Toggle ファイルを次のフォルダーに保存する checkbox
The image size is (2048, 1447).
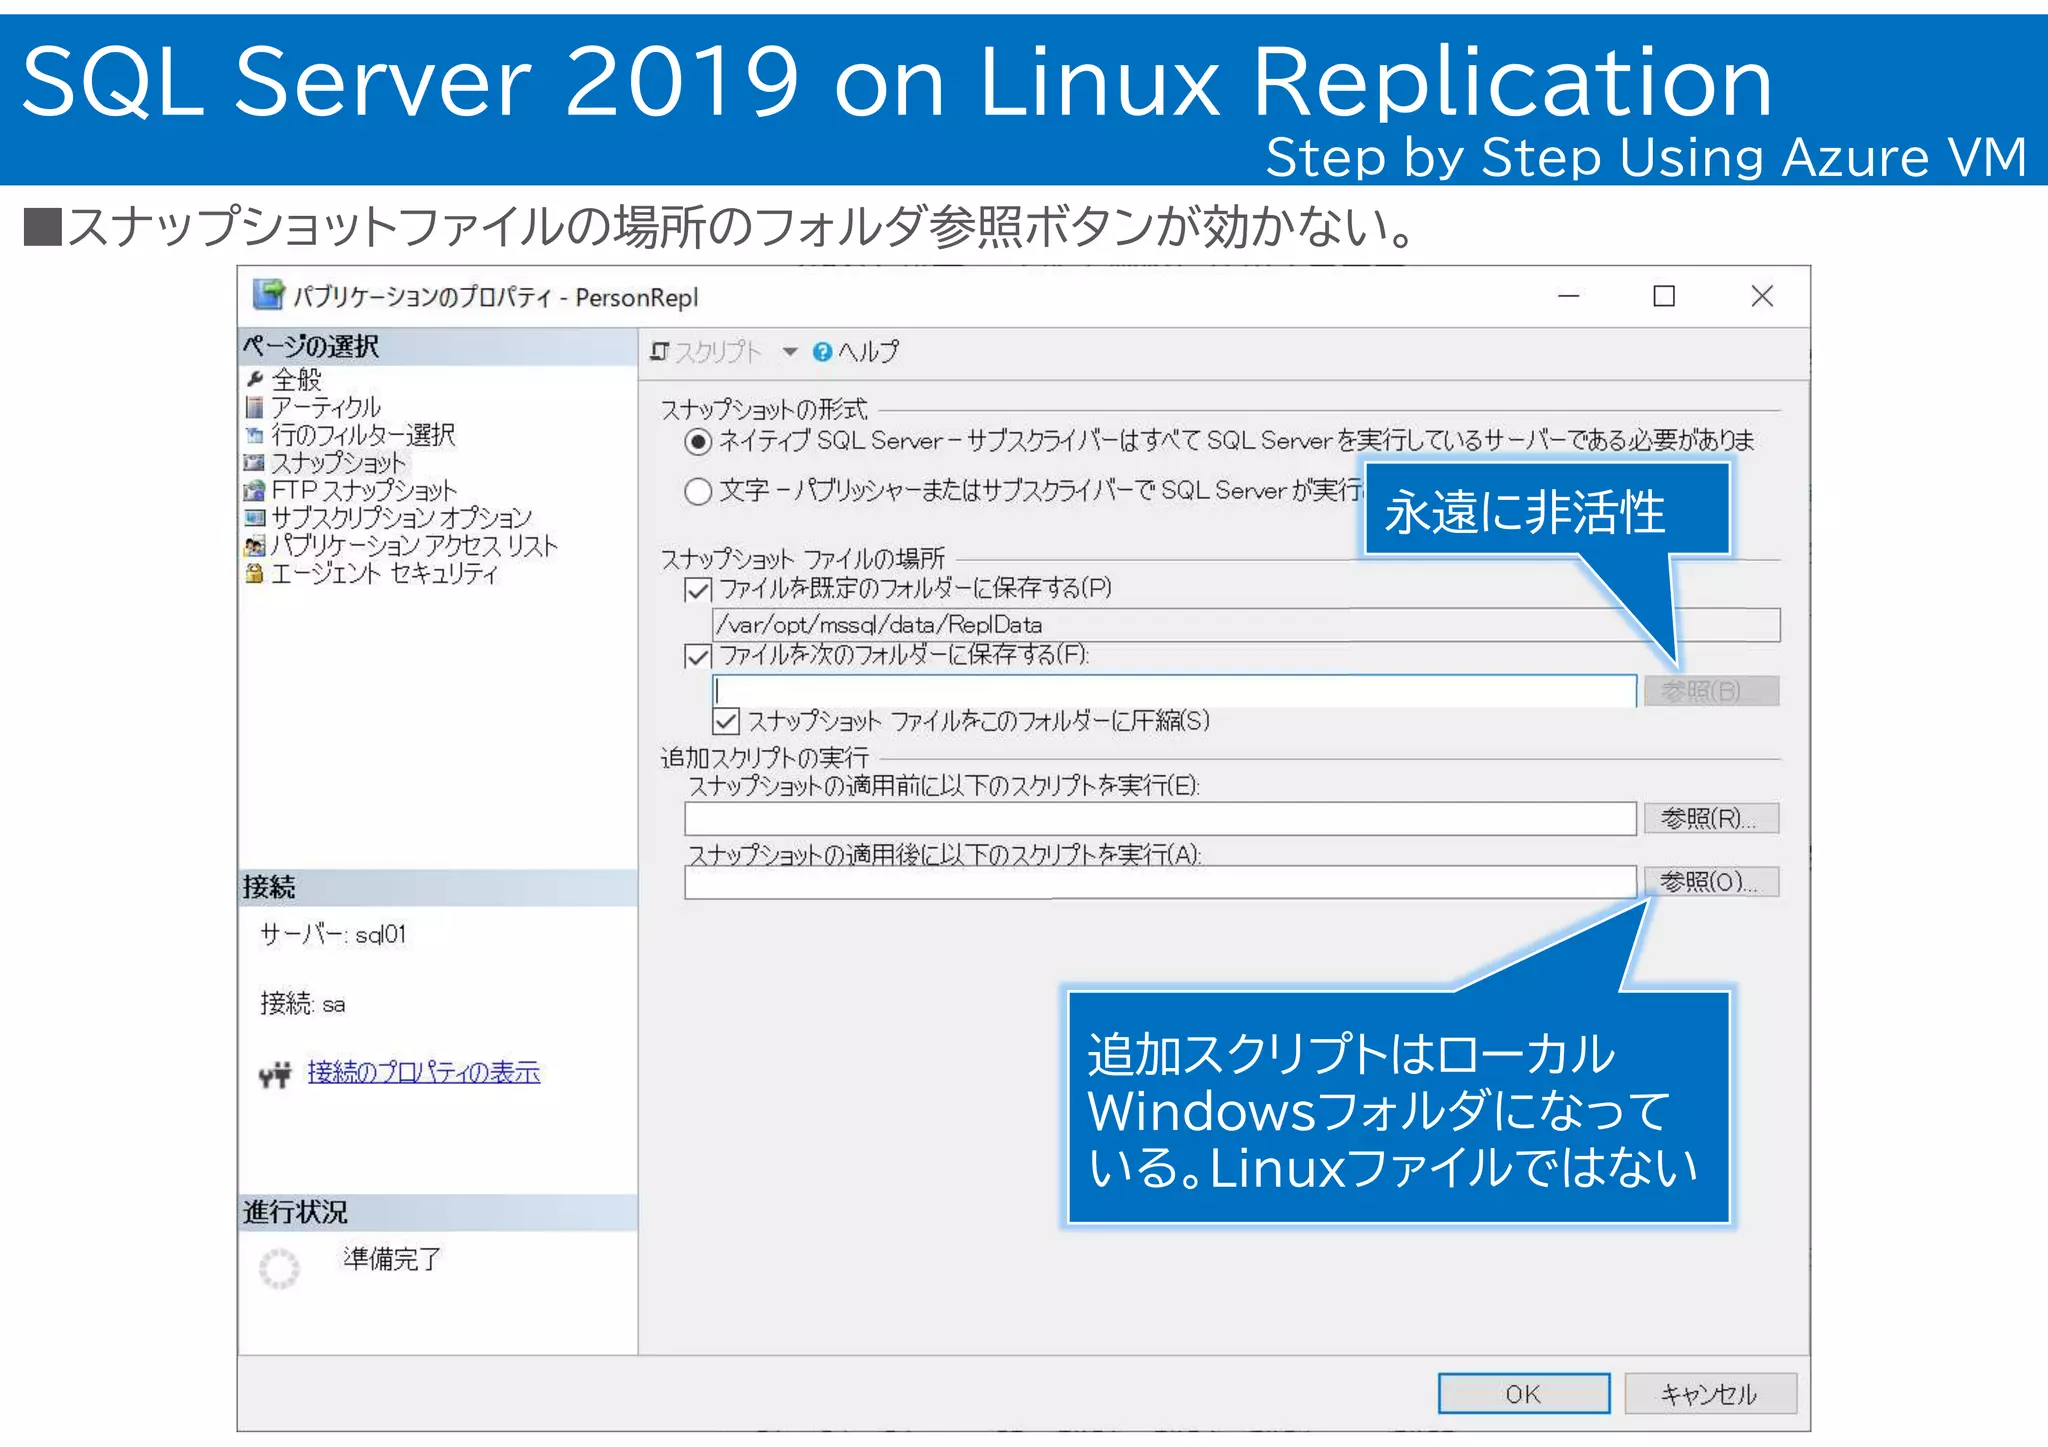(x=698, y=656)
